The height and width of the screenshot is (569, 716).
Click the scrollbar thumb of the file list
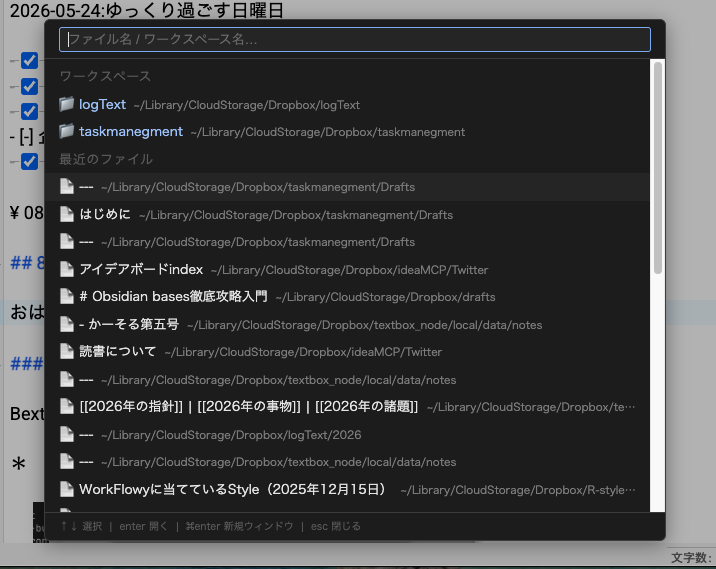tap(658, 168)
